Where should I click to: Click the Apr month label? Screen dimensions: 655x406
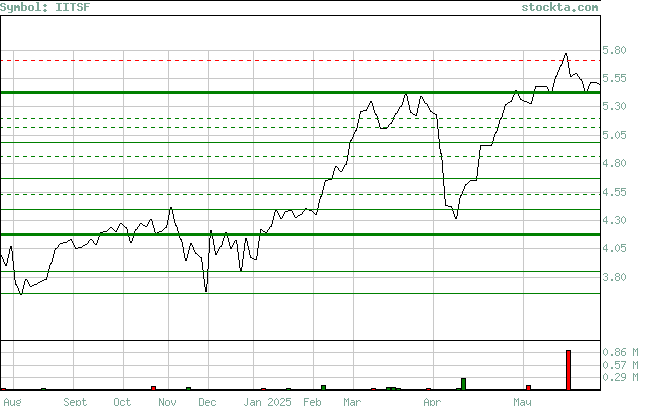point(432,402)
